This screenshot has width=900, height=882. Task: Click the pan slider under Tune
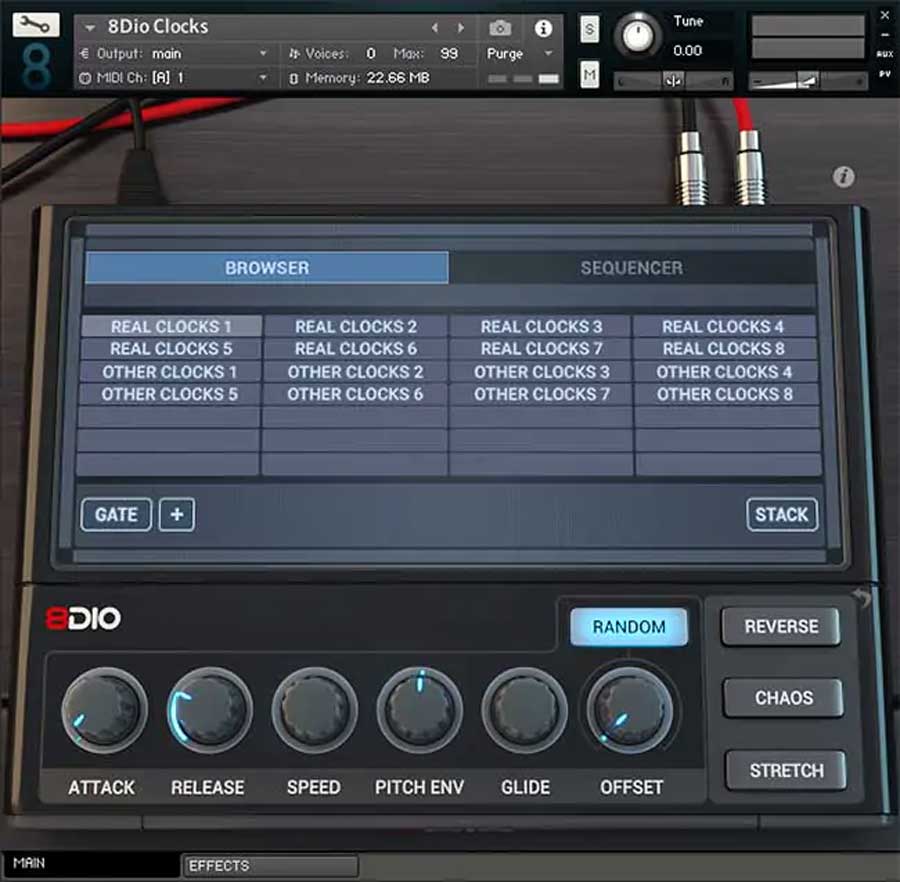pos(673,81)
